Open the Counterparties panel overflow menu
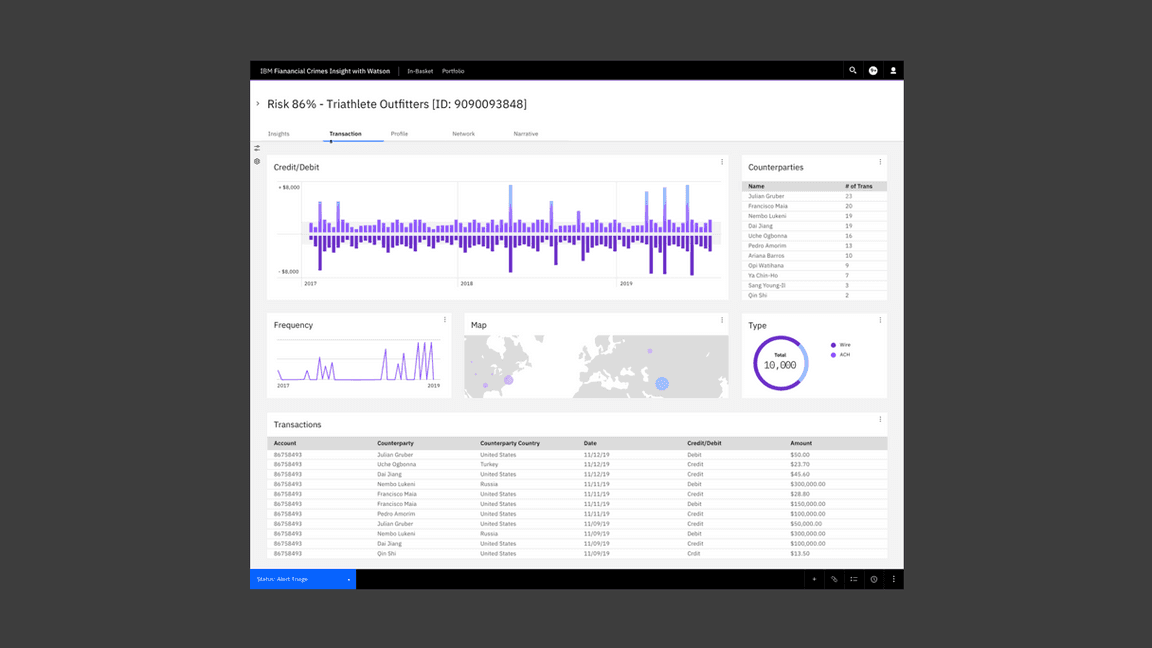This screenshot has height=648, width=1152. tap(880, 162)
